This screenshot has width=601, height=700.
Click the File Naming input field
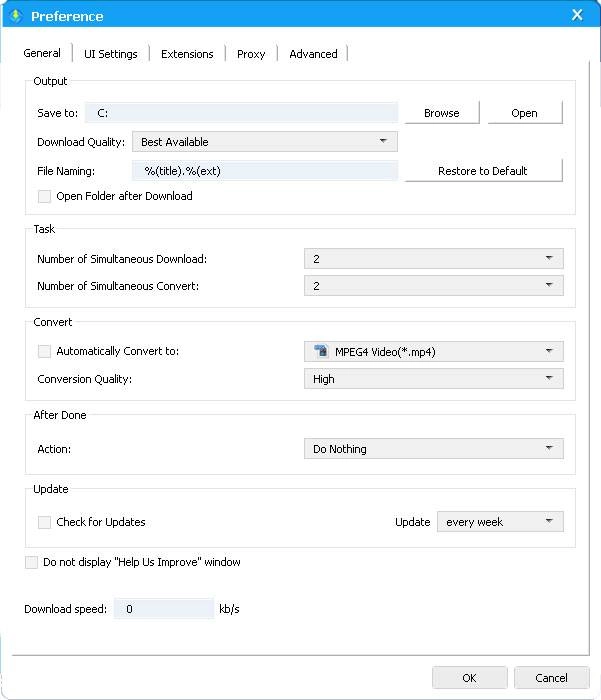tap(265, 171)
